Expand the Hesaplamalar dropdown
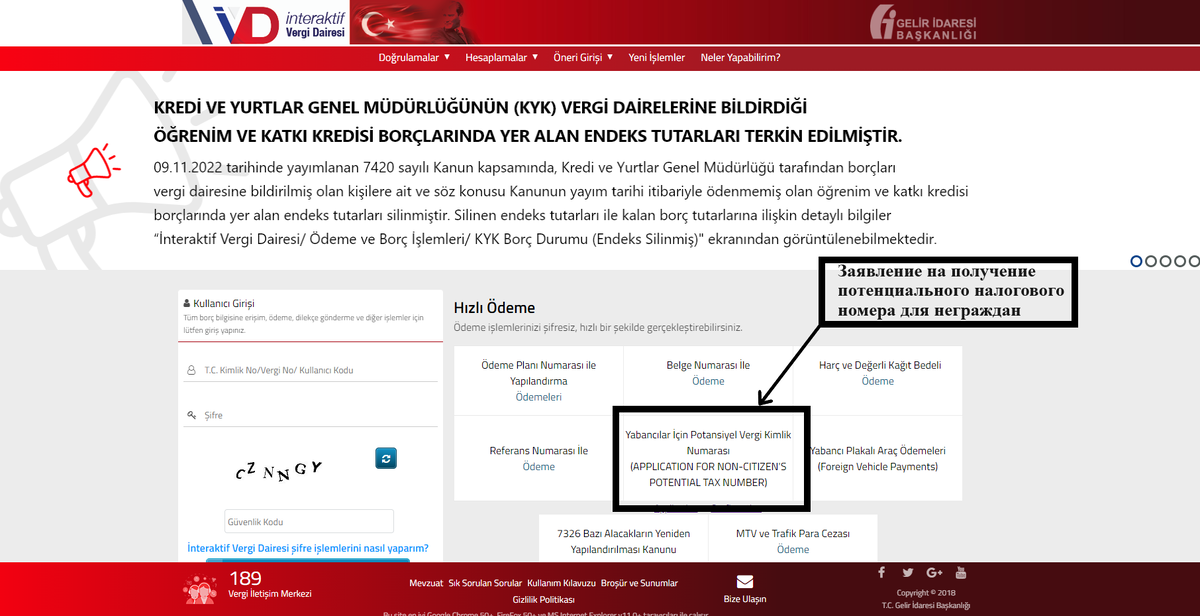The image size is (1200, 616). 501,57
